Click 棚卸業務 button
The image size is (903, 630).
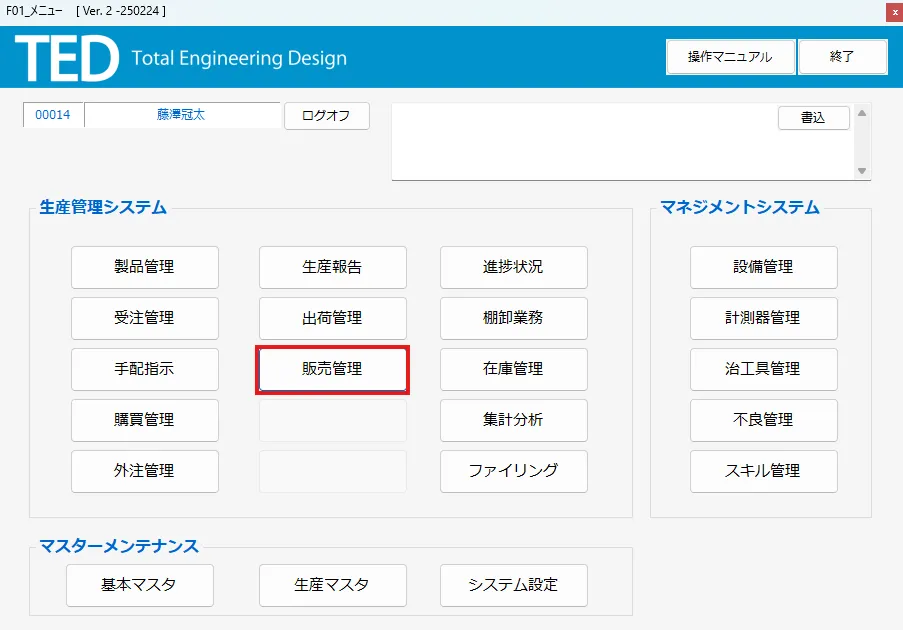click(514, 318)
